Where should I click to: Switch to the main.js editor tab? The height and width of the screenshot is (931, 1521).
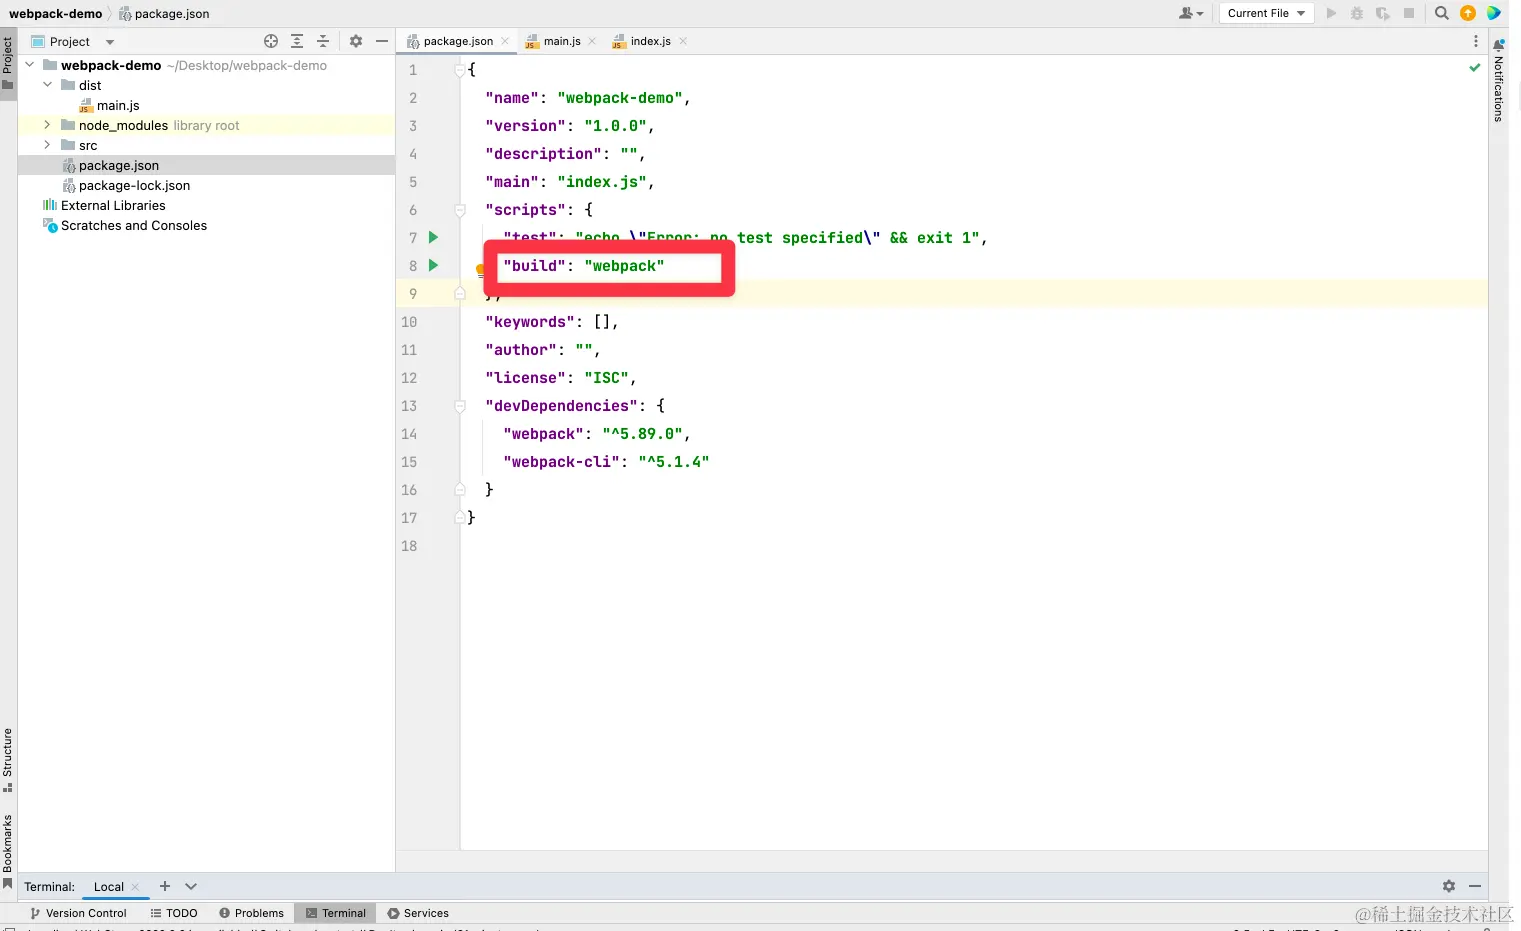pyautogui.click(x=561, y=41)
